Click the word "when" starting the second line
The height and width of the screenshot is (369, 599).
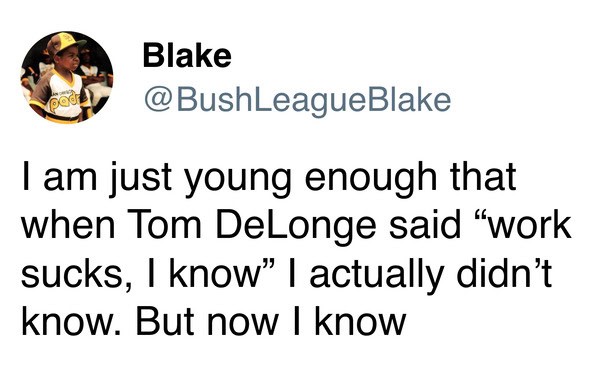(68, 225)
